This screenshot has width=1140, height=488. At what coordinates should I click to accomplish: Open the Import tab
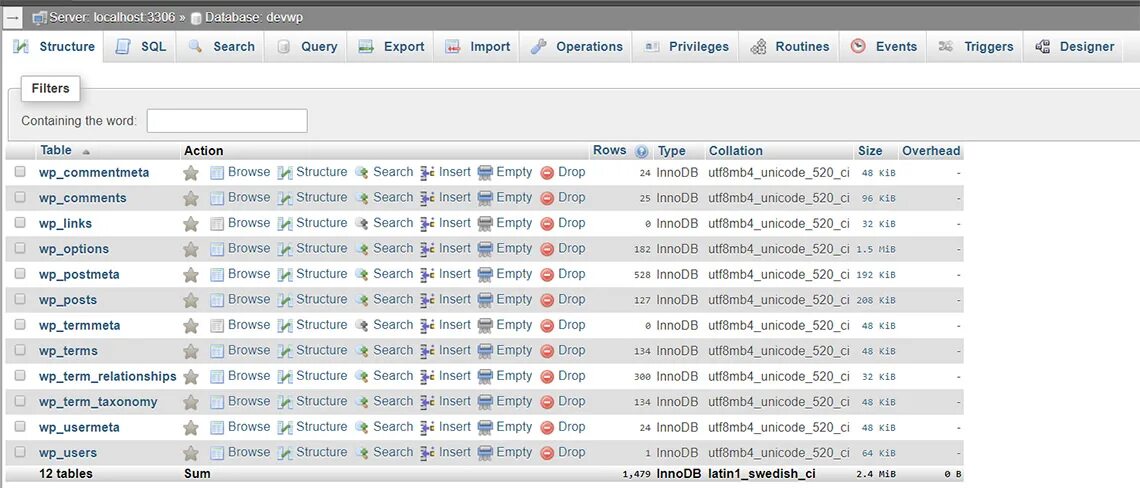[x=478, y=47]
